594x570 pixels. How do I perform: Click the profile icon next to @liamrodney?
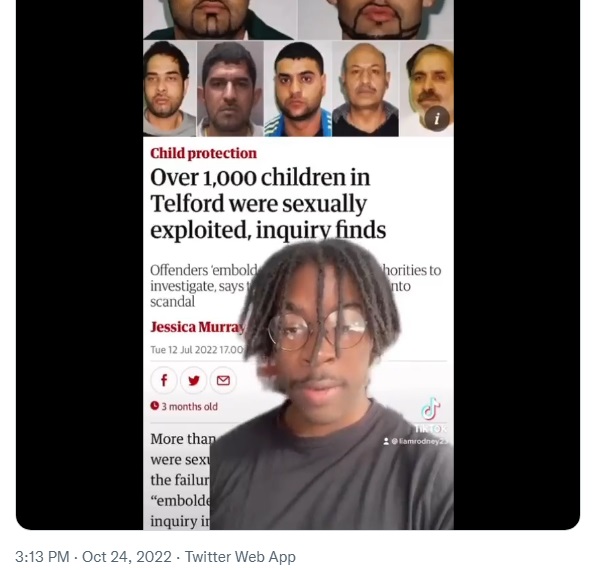(386, 441)
